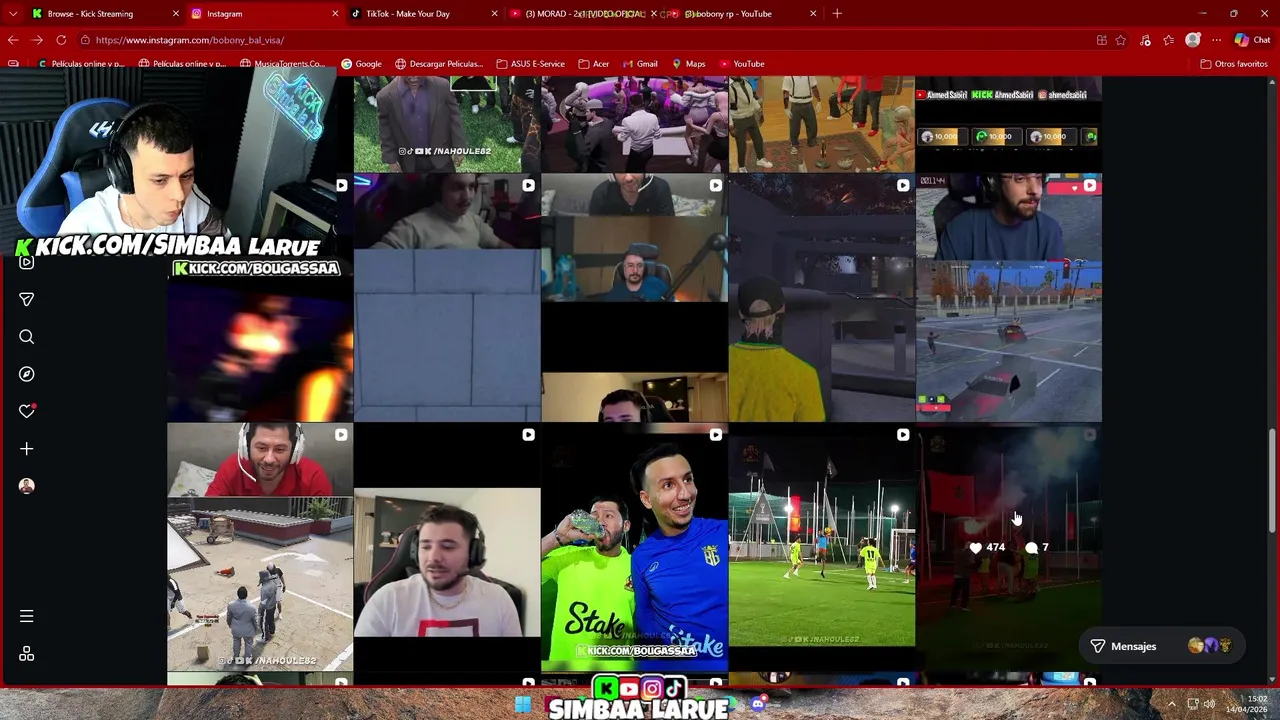Open Instagram search magnifier in sidebar

tap(27, 337)
